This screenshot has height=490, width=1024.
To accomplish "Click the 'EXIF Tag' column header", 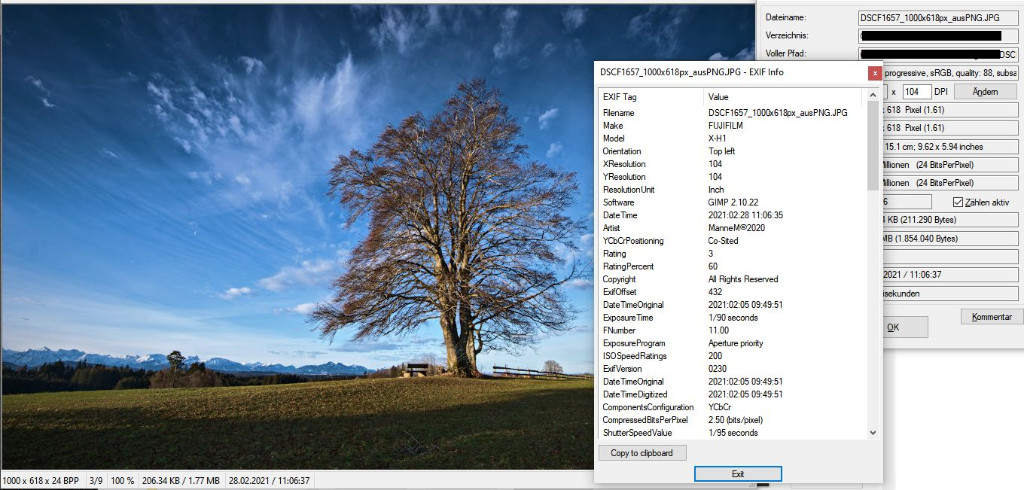I will click(x=651, y=97).
